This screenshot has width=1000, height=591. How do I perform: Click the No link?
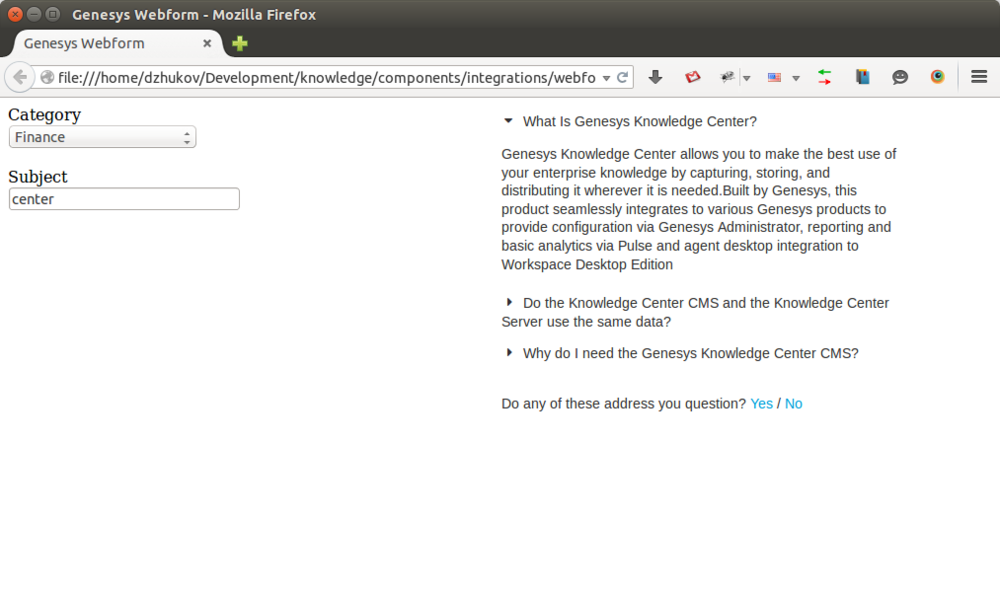793,404
